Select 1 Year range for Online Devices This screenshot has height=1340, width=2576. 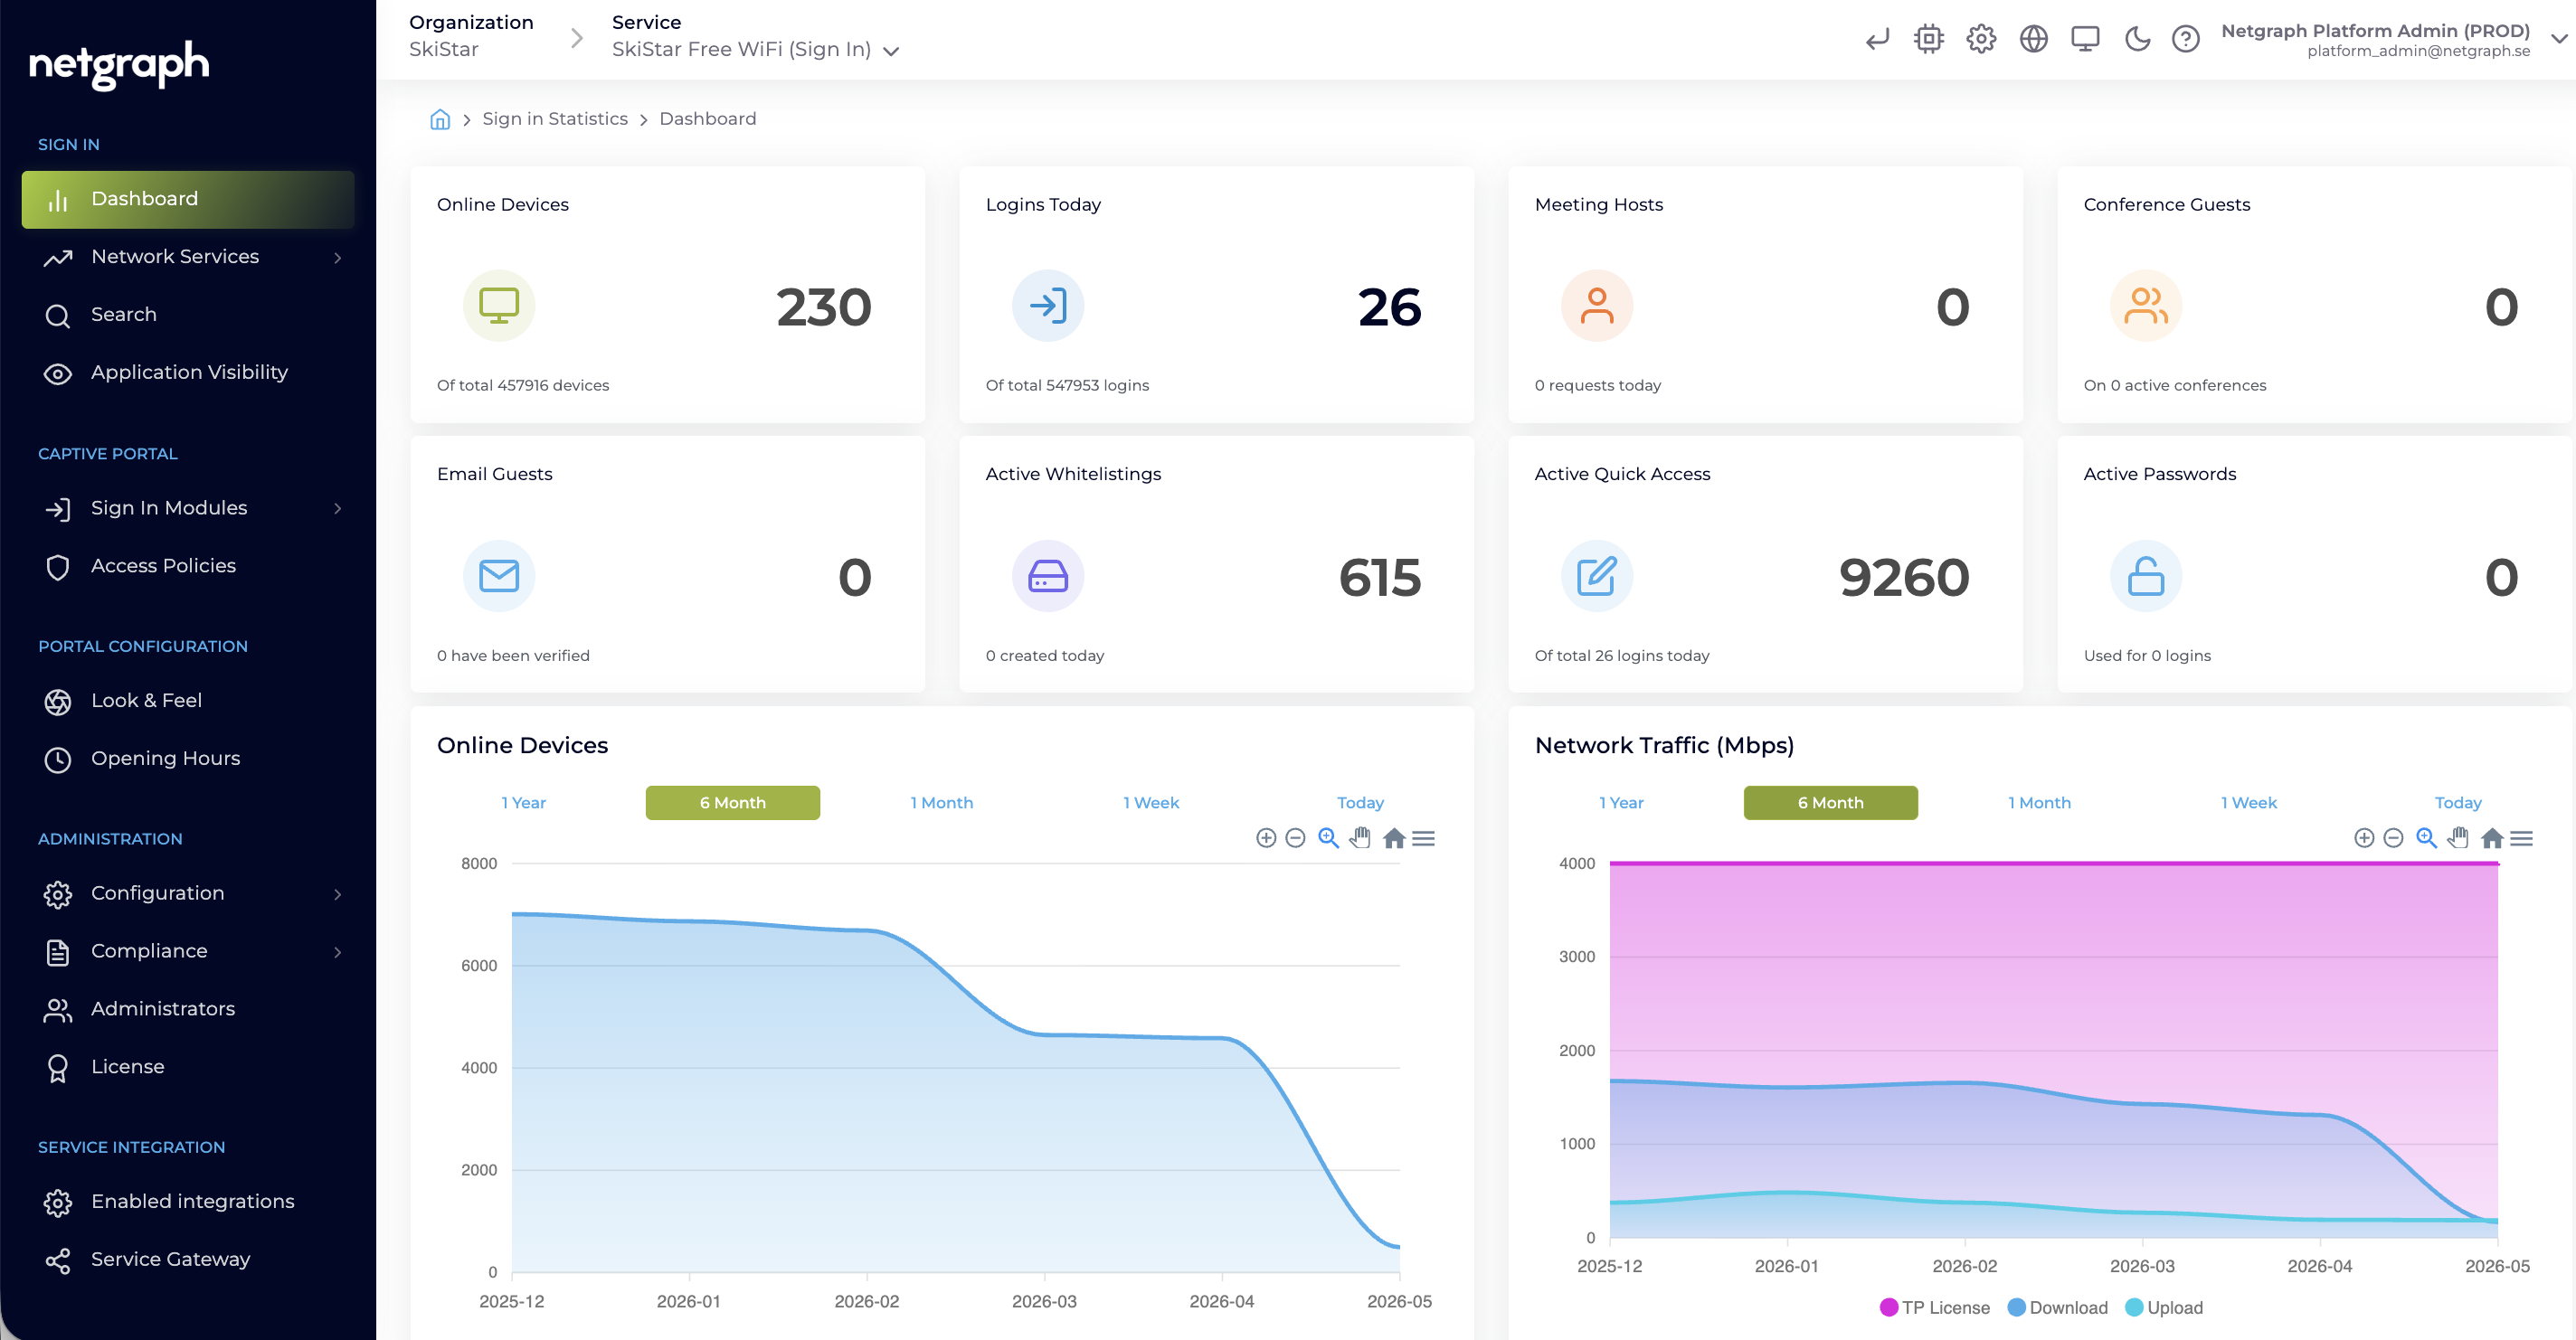tap(523, 803)
